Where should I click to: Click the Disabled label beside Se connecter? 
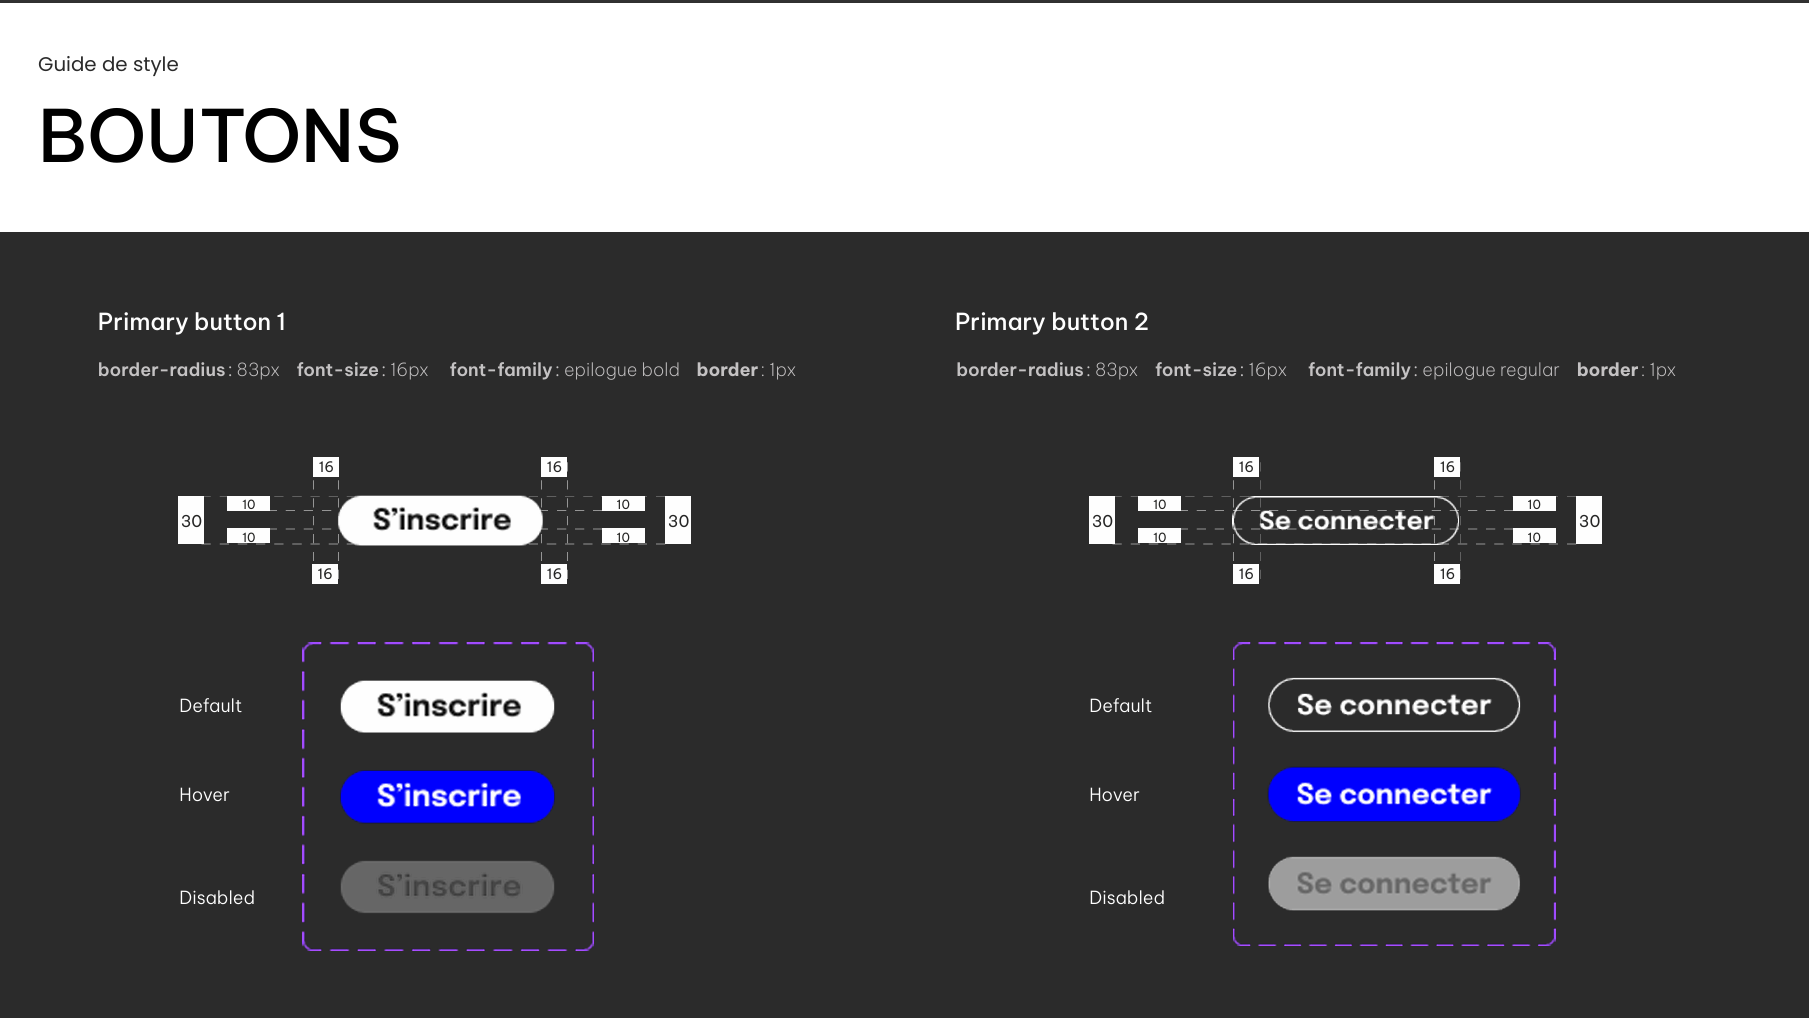[1126, 898]
